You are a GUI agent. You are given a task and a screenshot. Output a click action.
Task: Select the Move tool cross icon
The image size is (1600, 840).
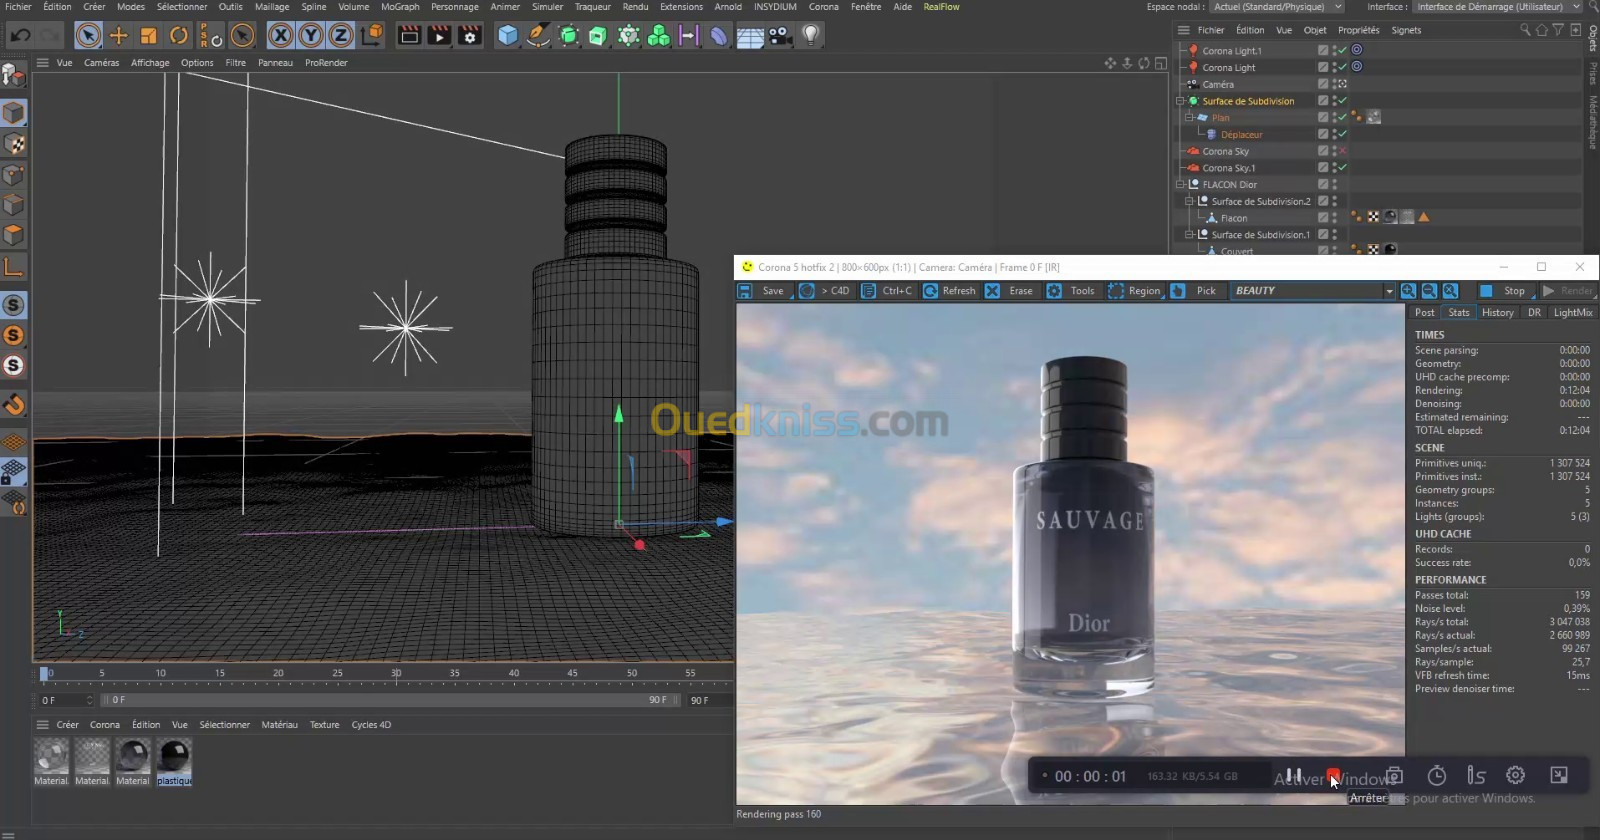[118, 36]
